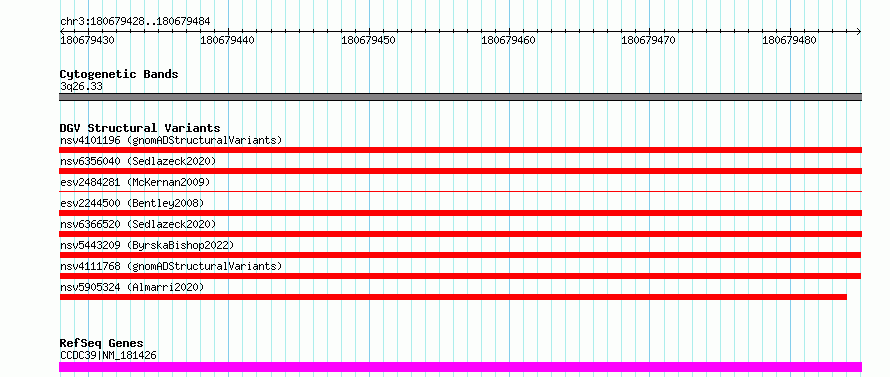
Task: Click ruler position 180679440
Action: pyautogui.click(x=228, y=40)
